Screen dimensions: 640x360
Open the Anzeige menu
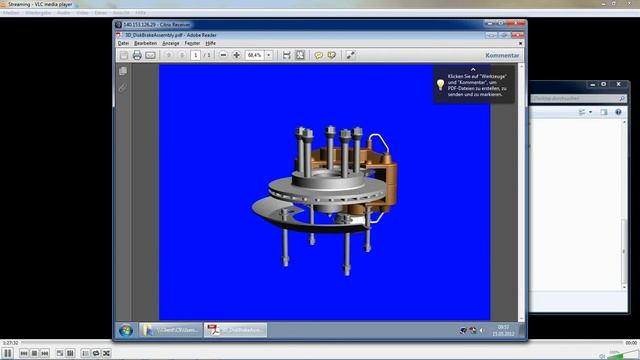[x=171, y=43]
